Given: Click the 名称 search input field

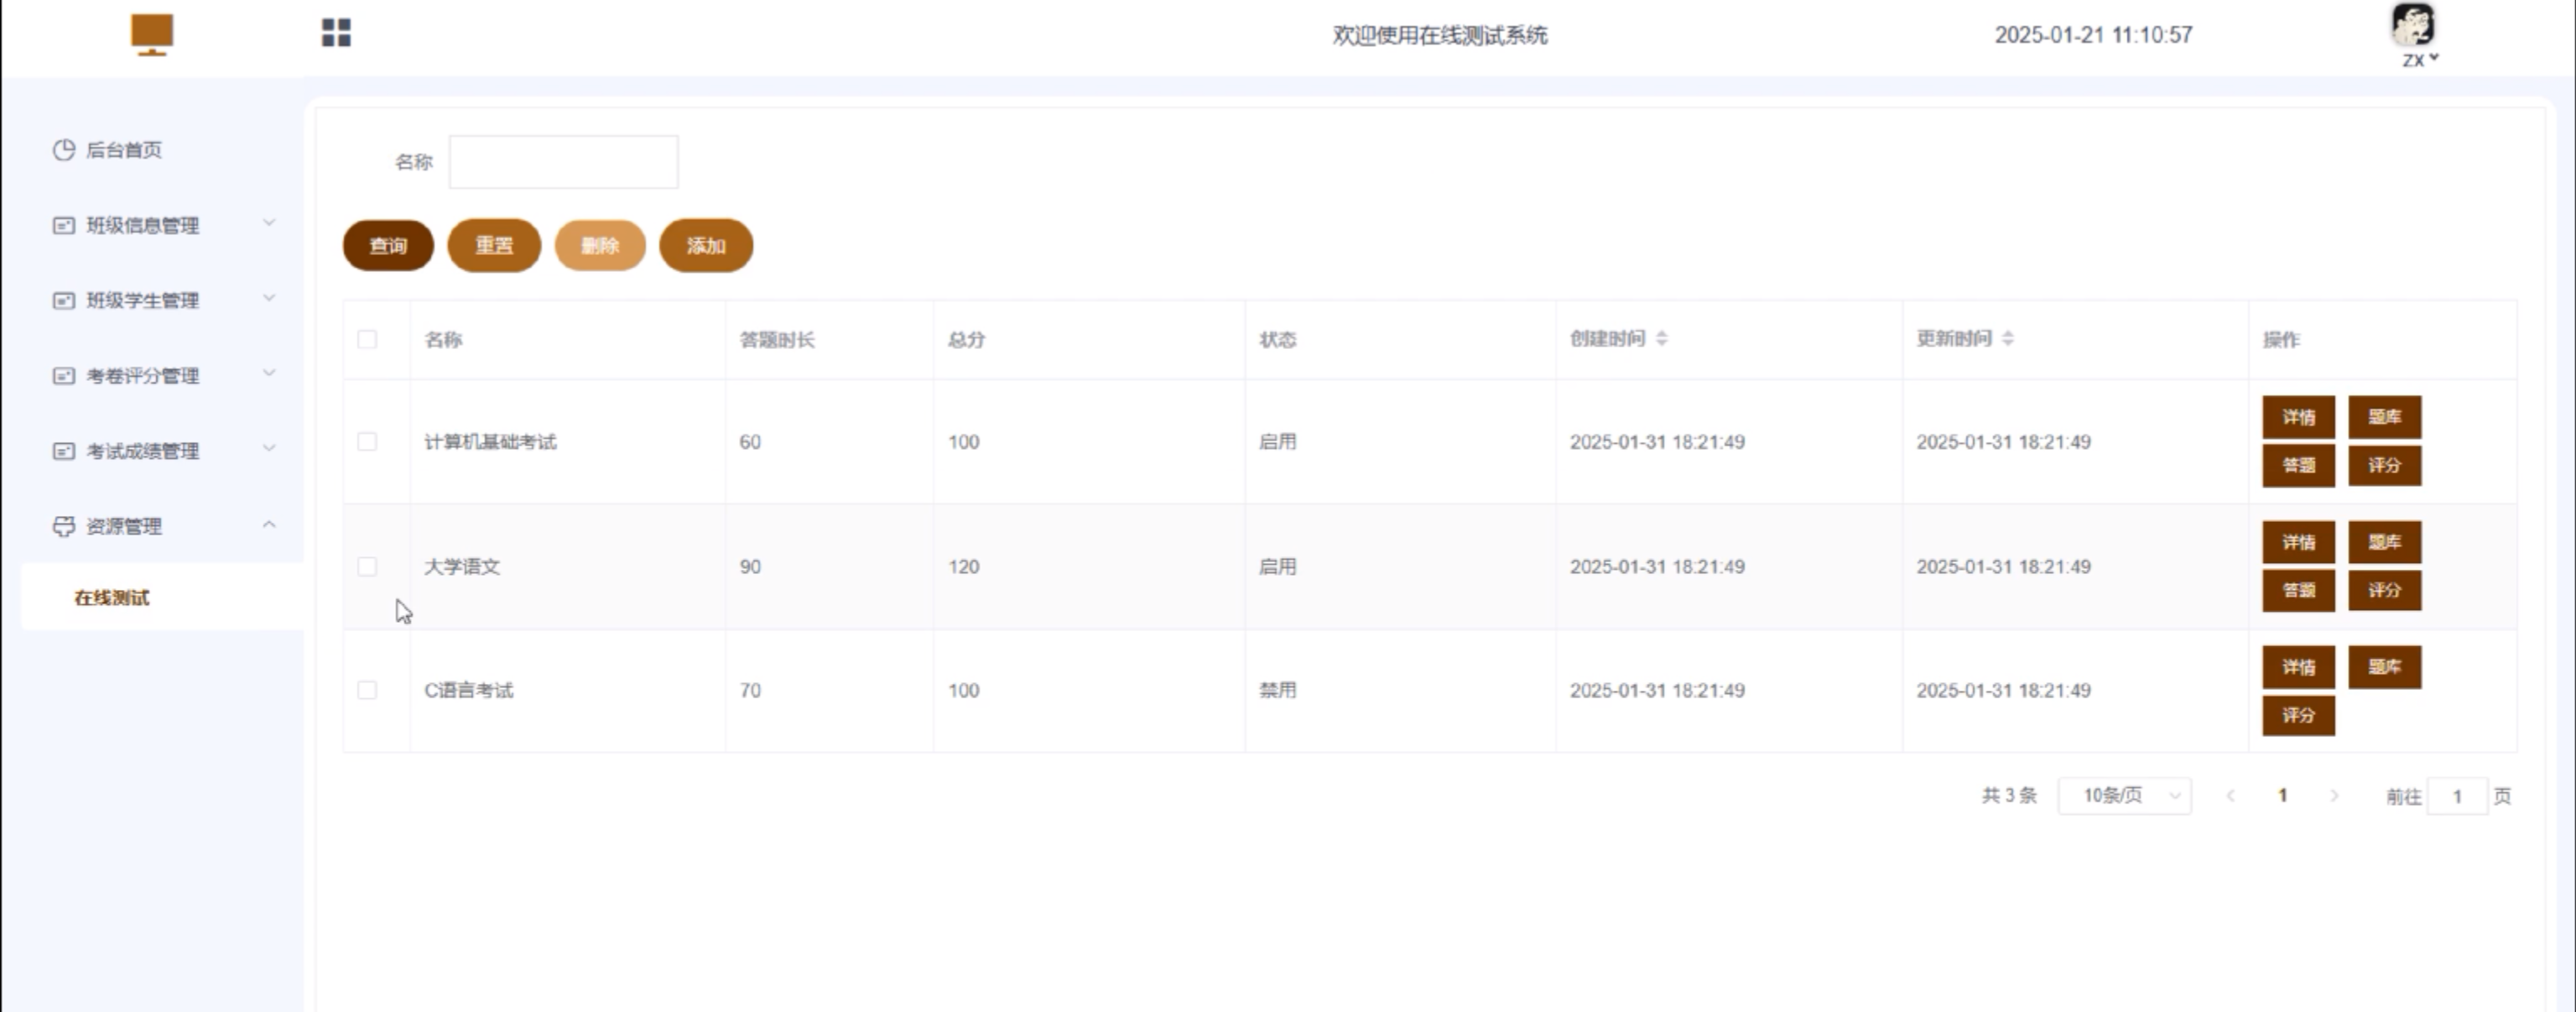Looking at the screenshot, I should [563, 162].
